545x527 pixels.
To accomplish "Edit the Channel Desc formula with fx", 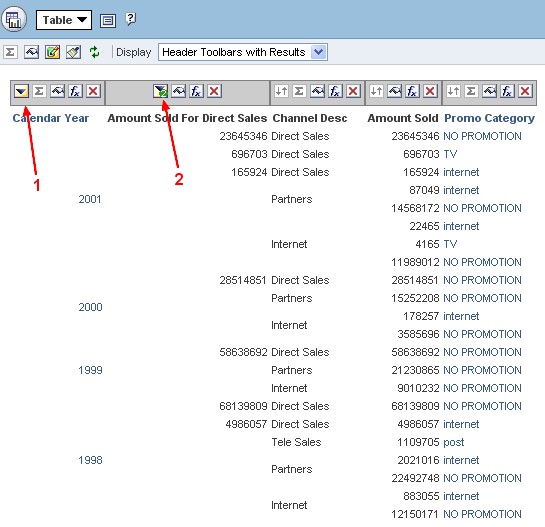I will (335, 91).
